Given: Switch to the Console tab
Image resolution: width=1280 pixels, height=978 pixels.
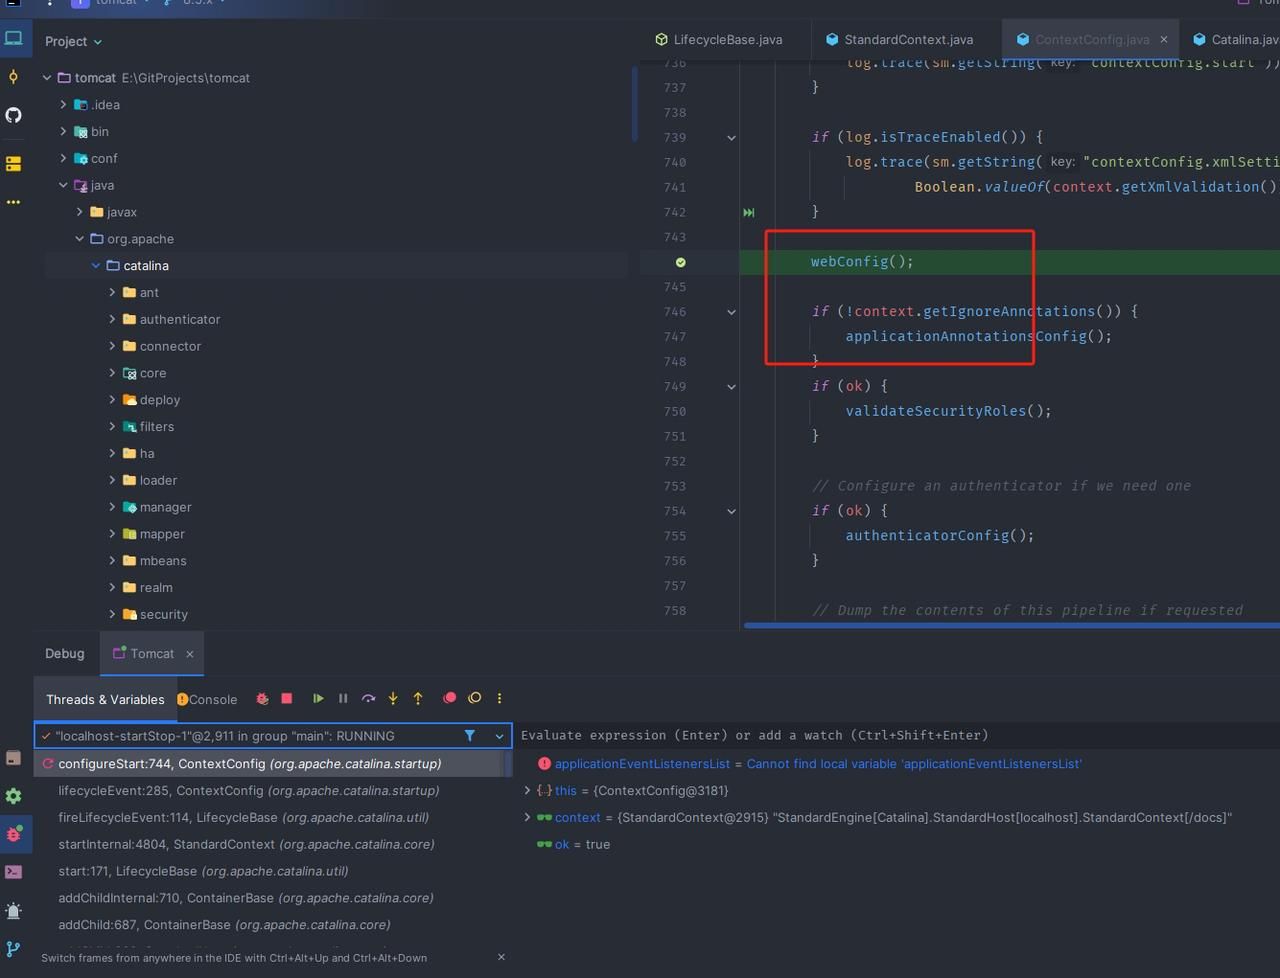Looking at the screenshot, I should coord(207,700).
